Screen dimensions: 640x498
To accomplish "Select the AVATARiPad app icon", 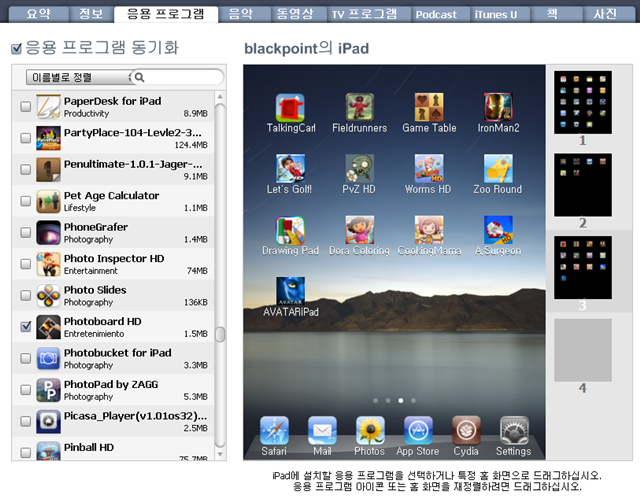I will coord(290,291).
